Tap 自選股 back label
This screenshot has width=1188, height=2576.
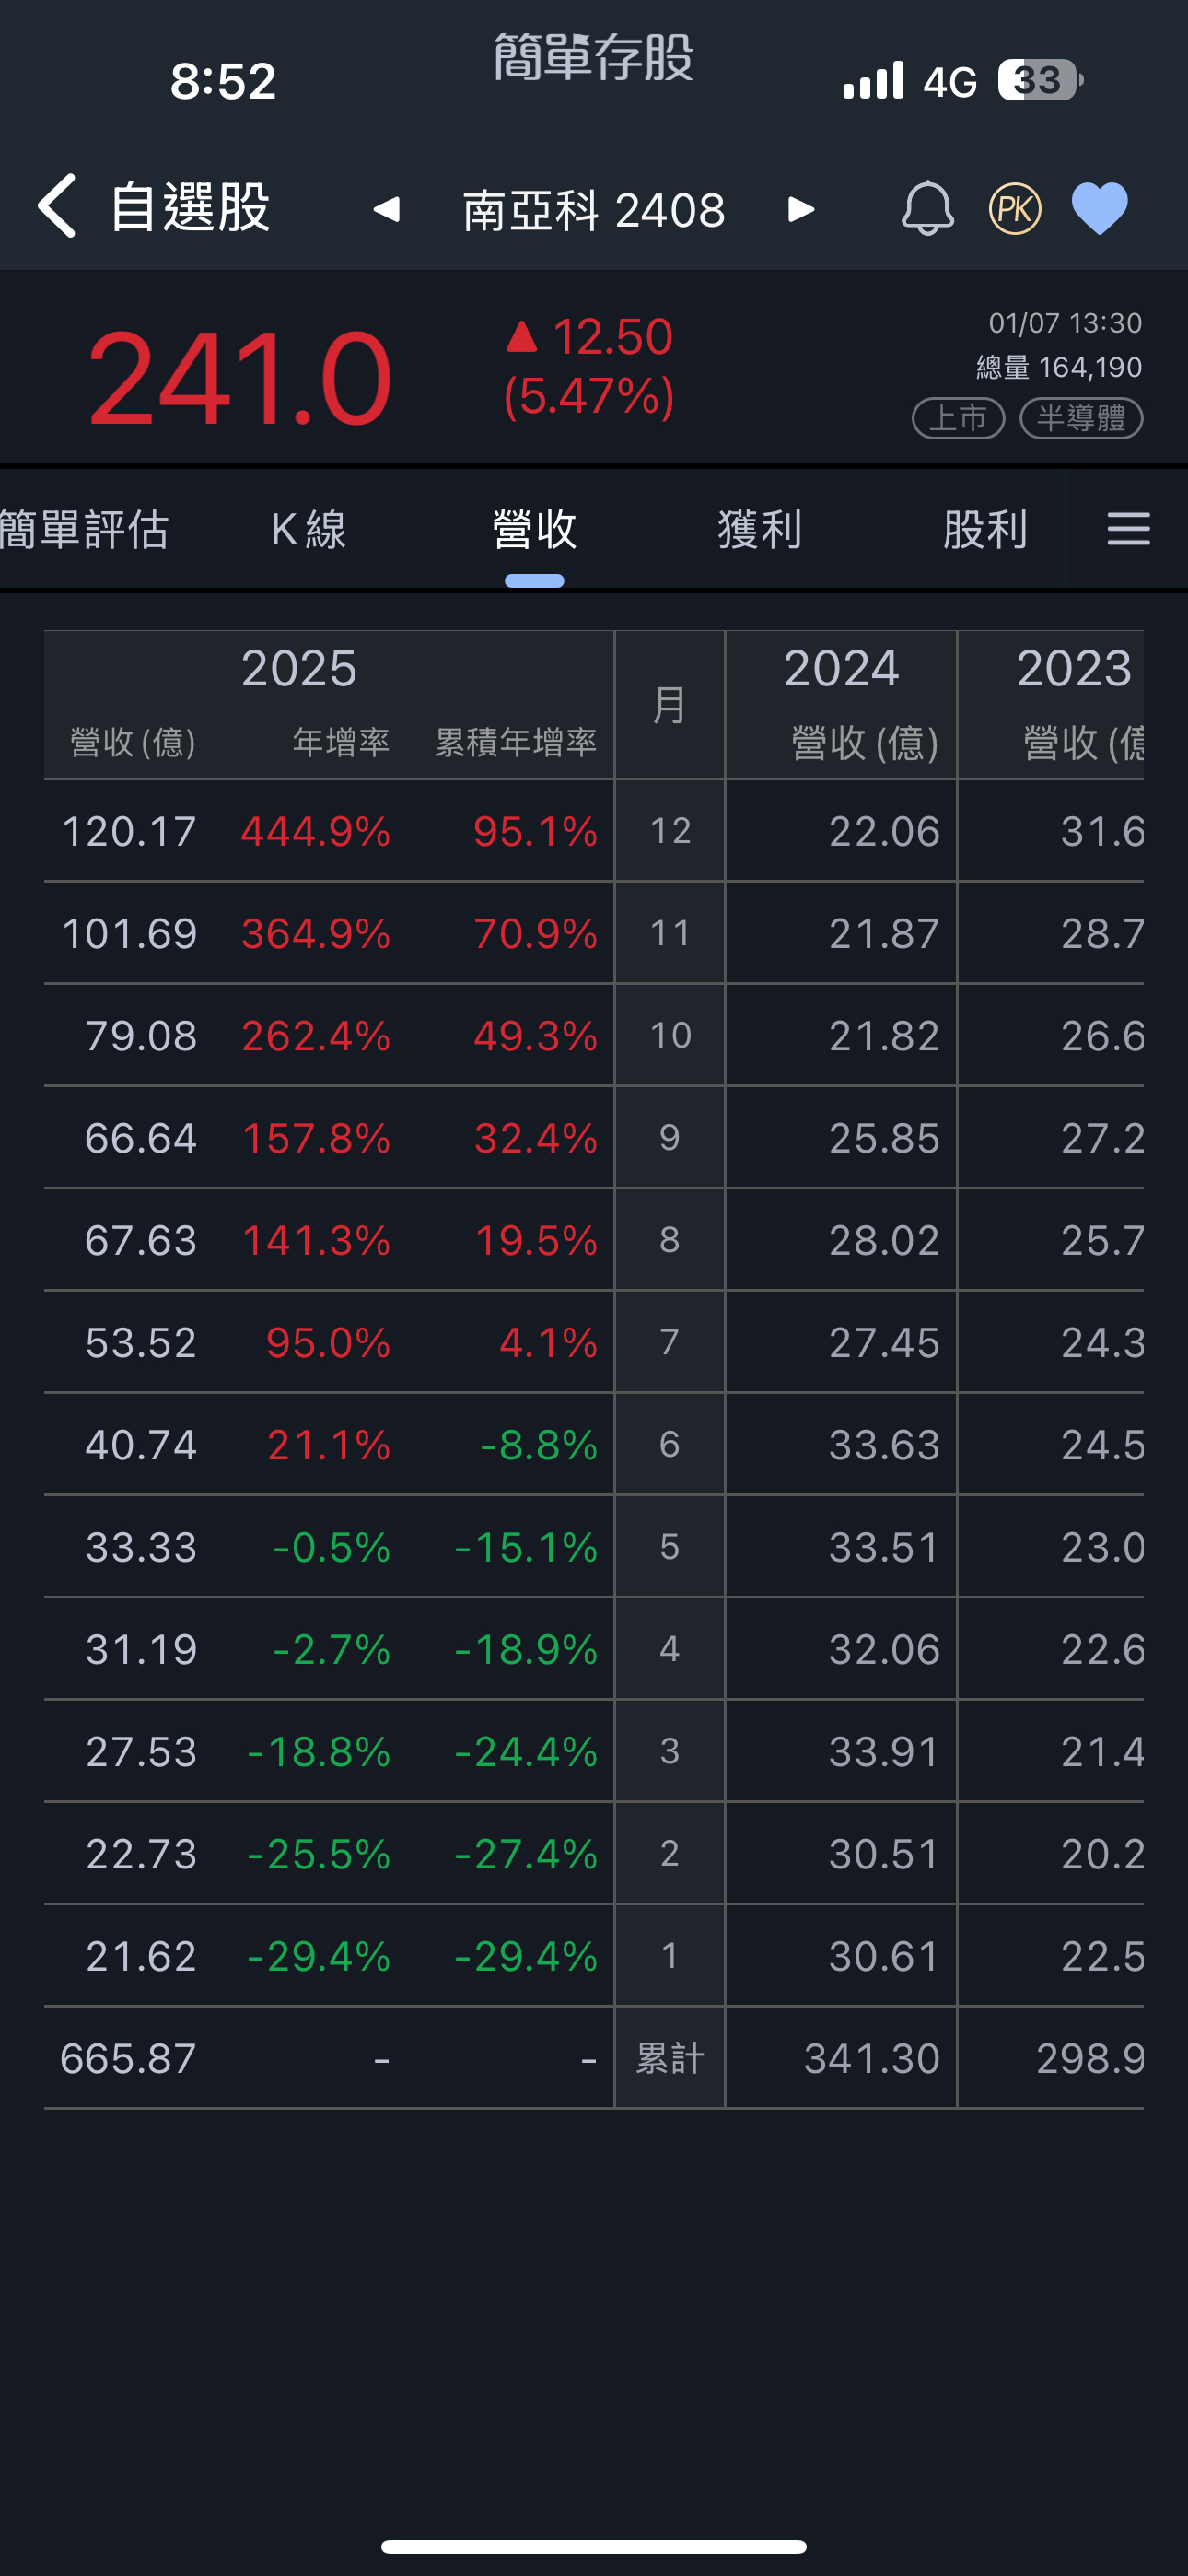point(190,207)
